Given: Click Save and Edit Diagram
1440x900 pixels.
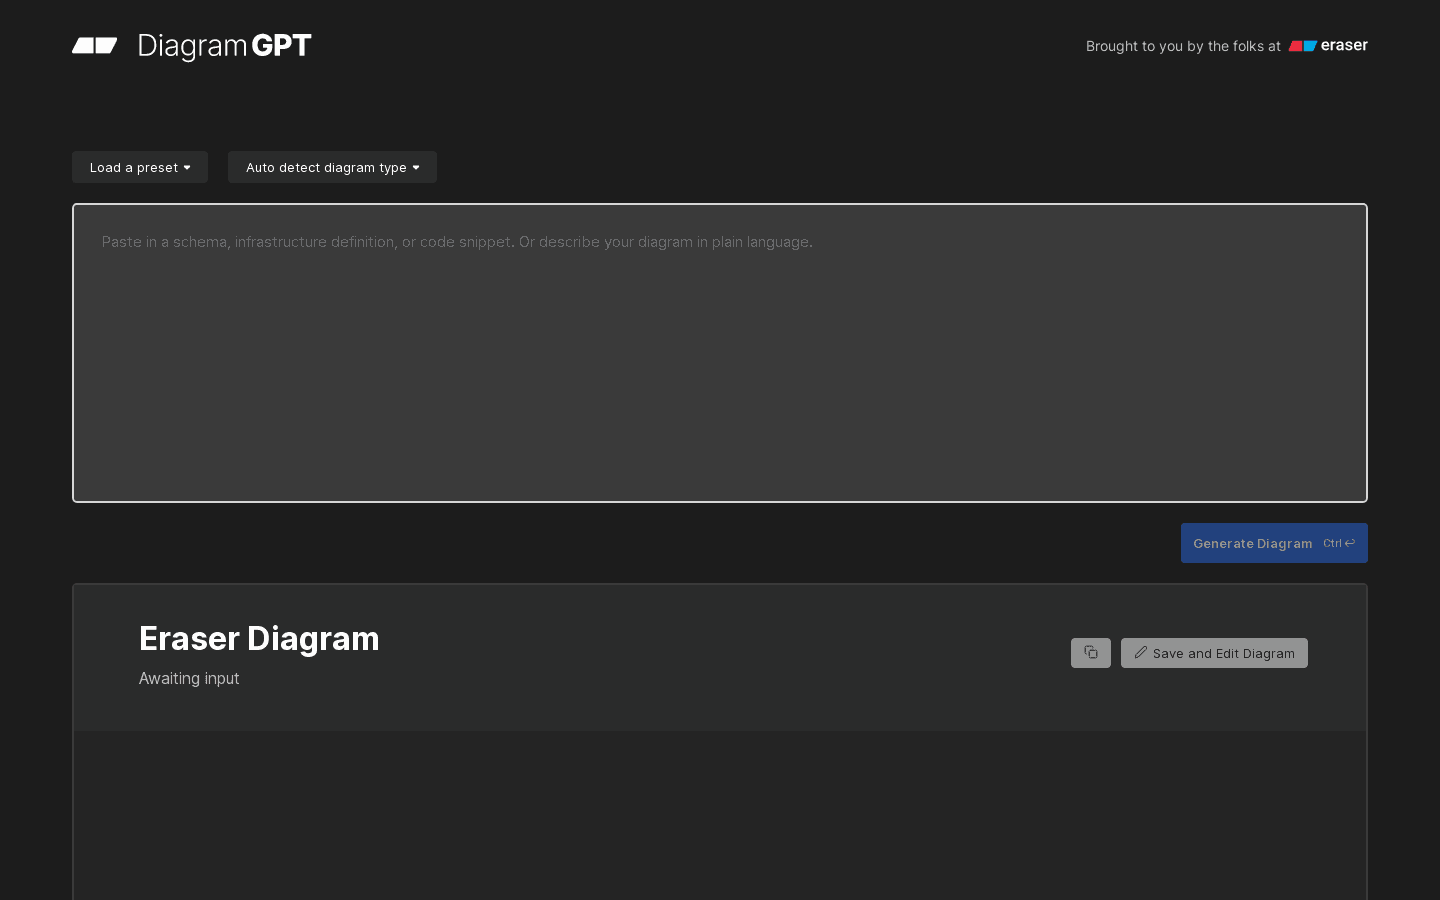Looking at the screenshot, I should 1214,653.
